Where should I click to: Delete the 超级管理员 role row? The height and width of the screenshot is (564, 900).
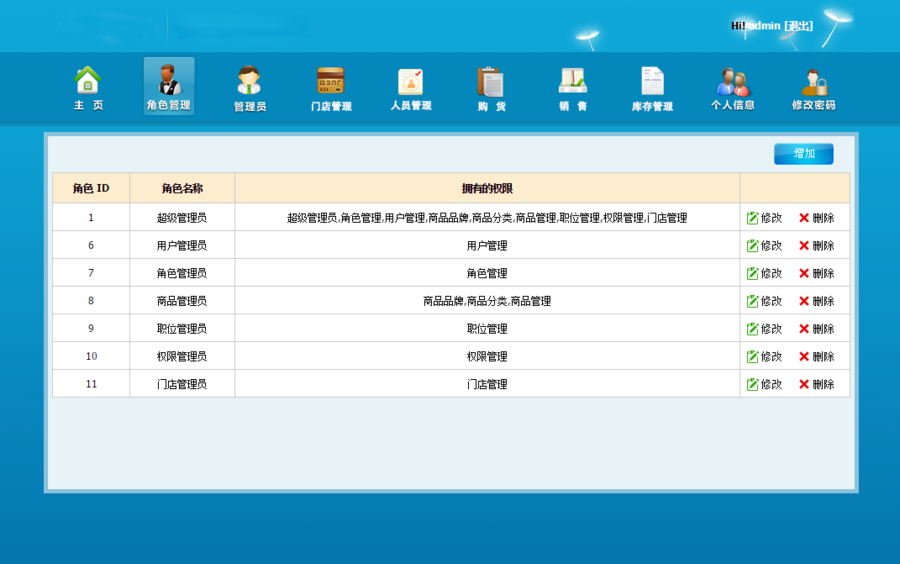[x=816, y=218]
